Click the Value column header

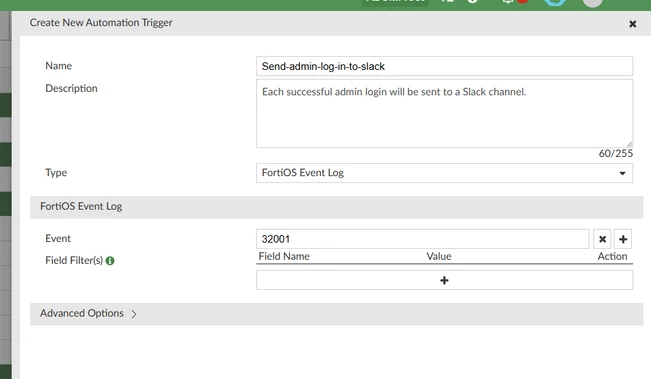point(439,256)
